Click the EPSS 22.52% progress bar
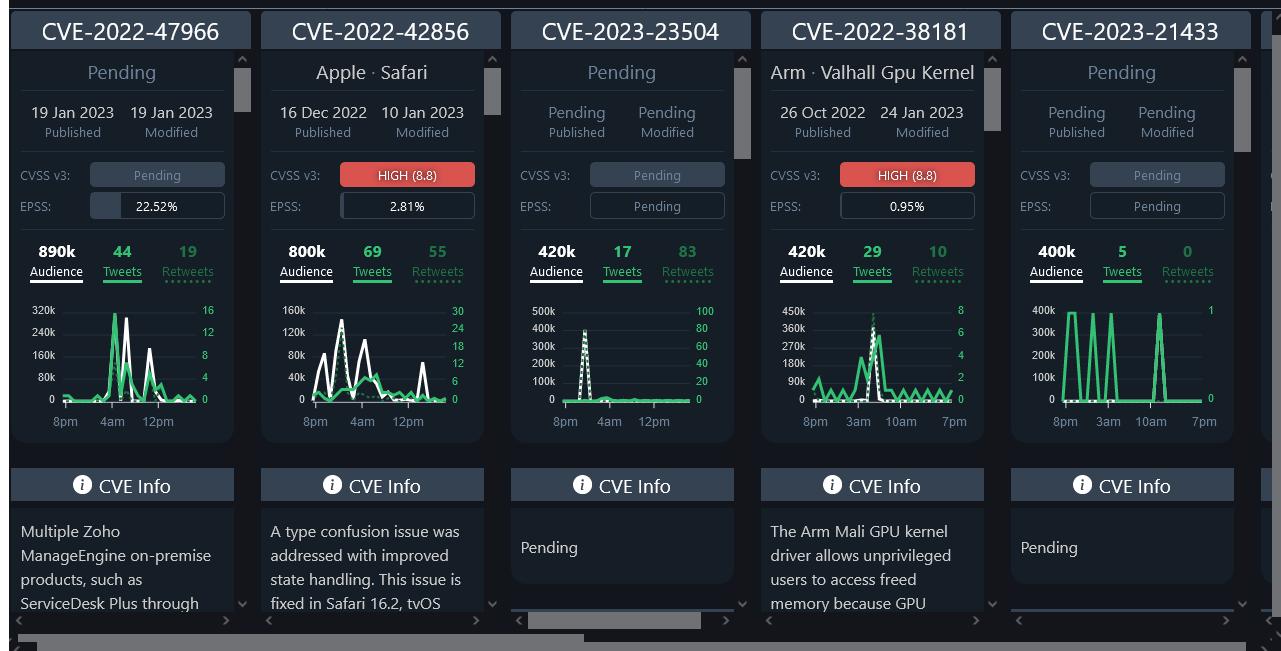Viewport: 1281px width, 651px height. [157, 206]
